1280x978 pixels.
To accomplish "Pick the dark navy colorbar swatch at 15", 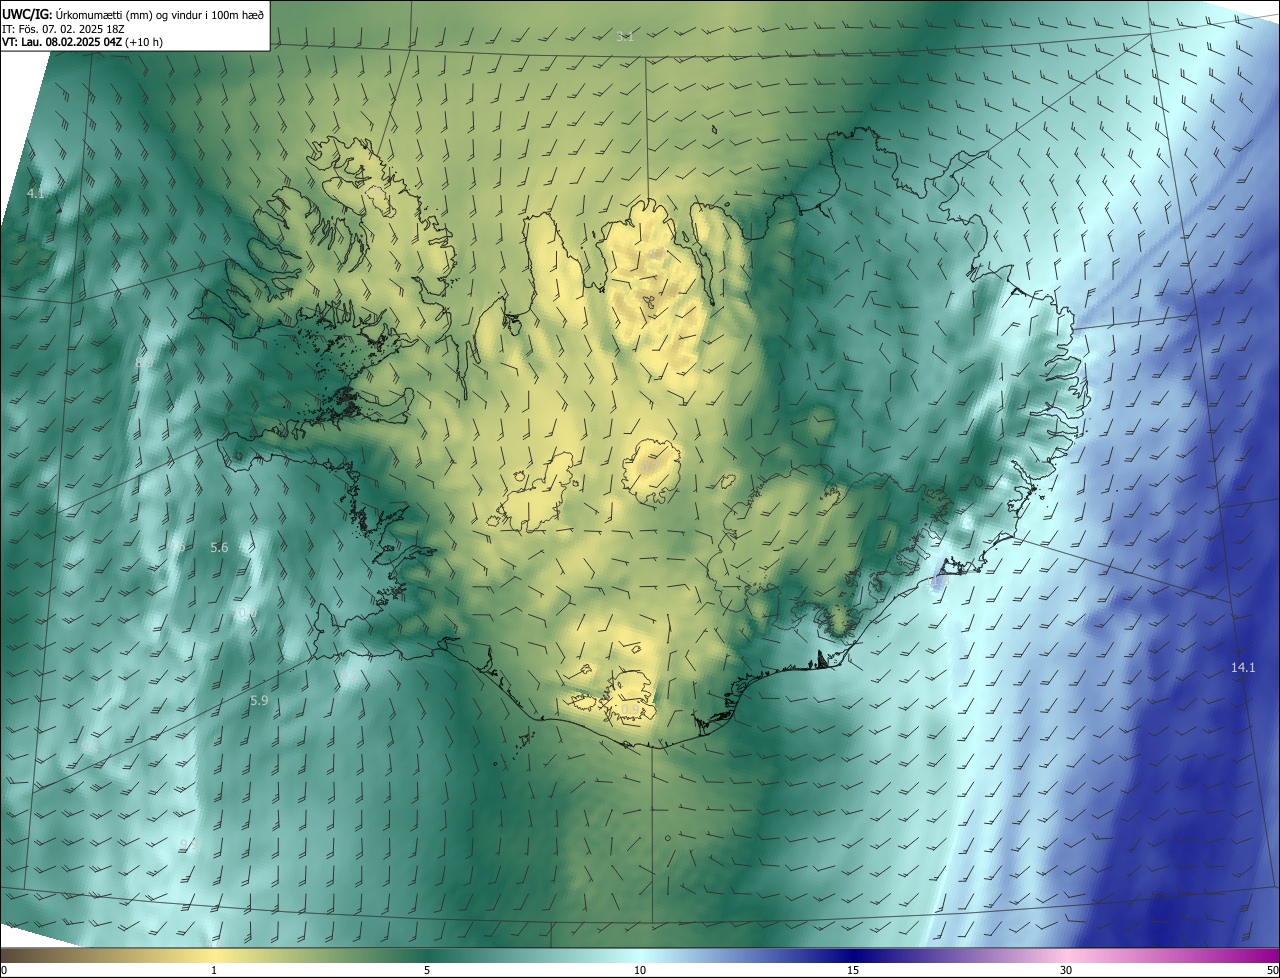I will pyautogui.click(x=853, y=955).
